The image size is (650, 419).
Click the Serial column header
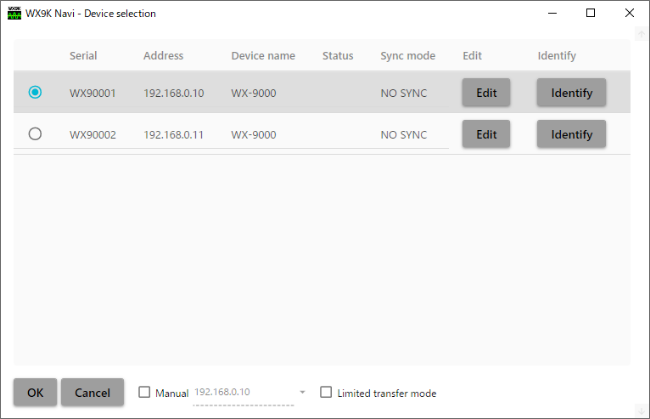click(83, 56)
